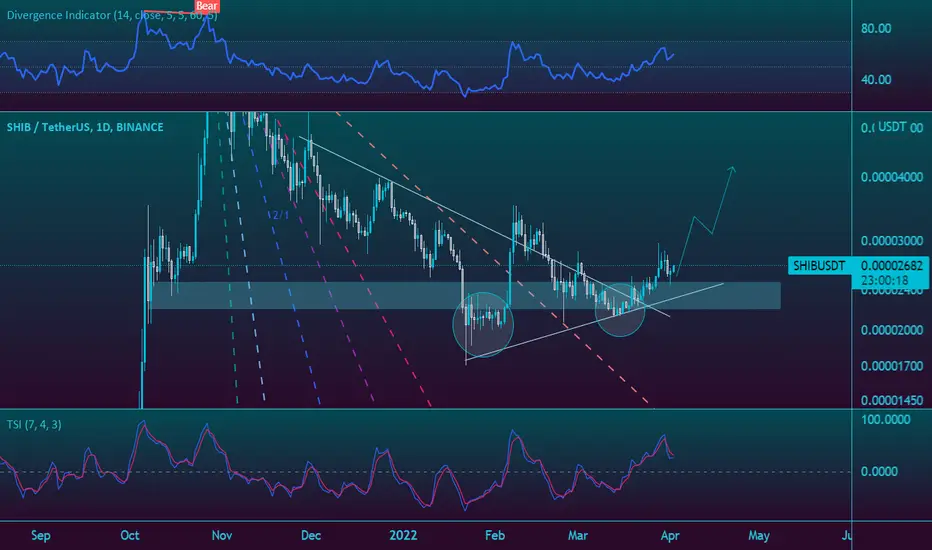Click the 0.0000 TSI scale label
932x550 pixels.
click(879, 472)
